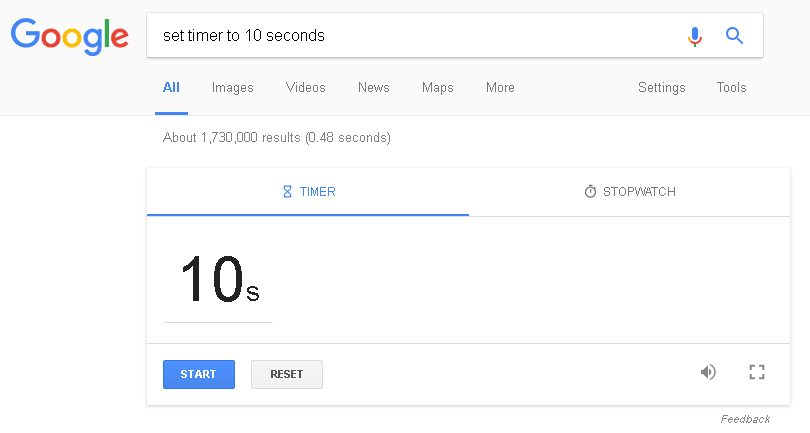Click the hourglass icon on Timer tab
The width and height of the screenshot is (810, 433).
(287, 192)
